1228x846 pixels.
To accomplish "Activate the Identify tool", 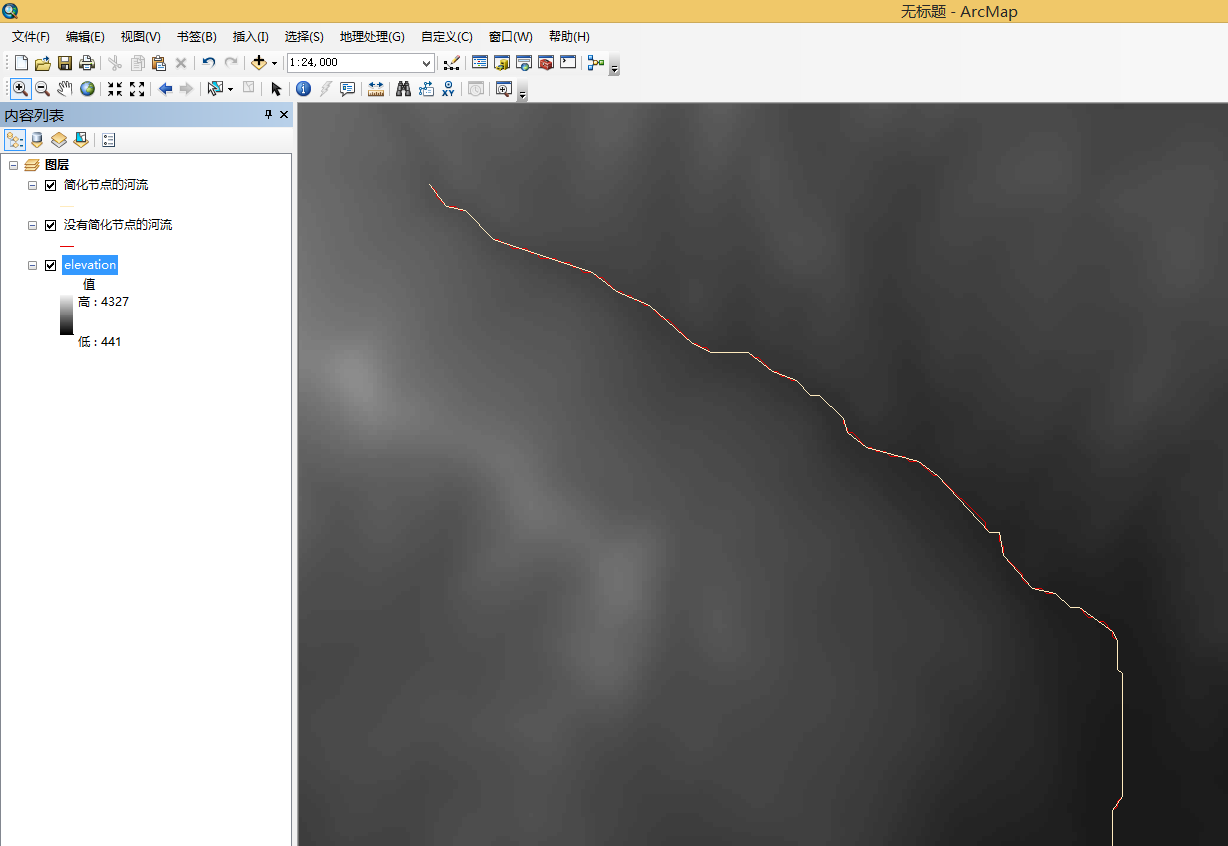I will (303, 88).
